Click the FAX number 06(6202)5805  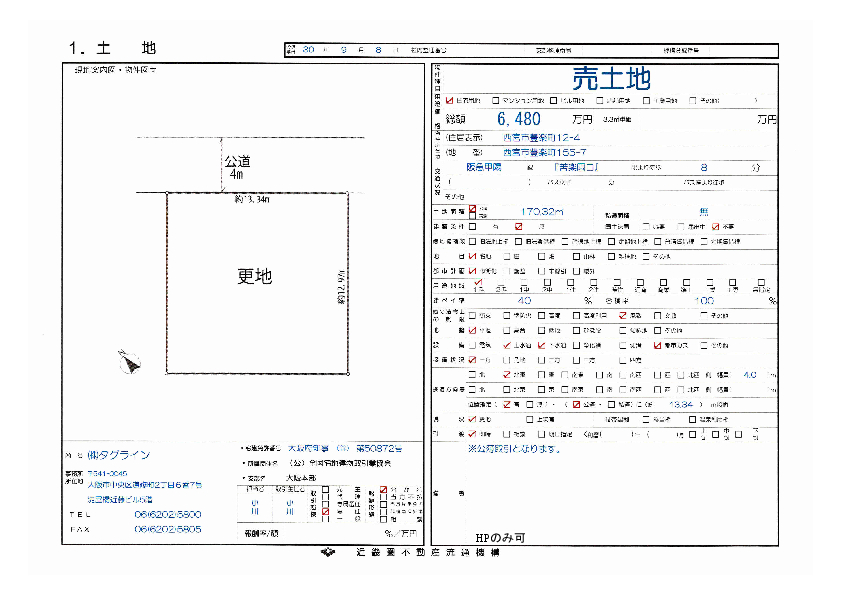[x=168, y=529]
